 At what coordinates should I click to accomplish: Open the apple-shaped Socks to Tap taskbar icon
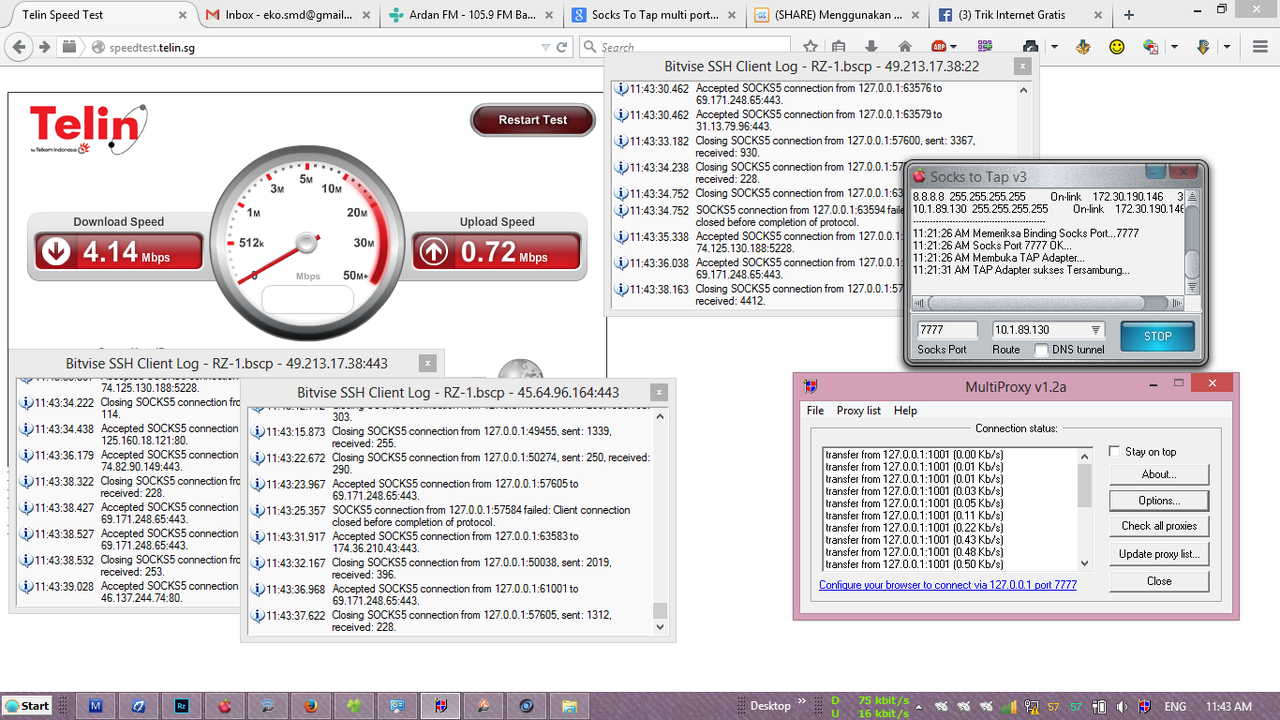click(225, 706)
